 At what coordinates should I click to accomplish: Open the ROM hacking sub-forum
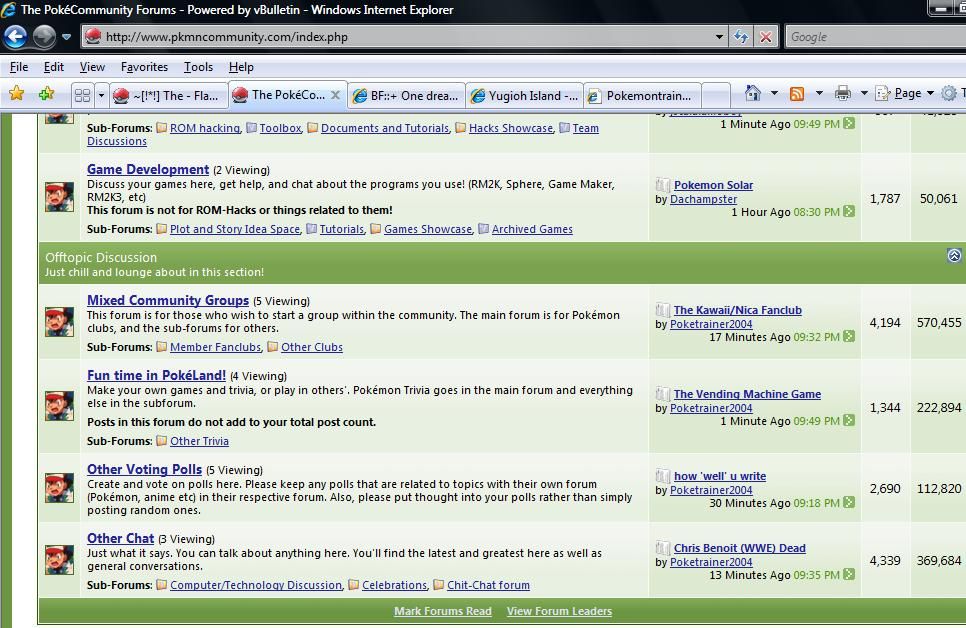205,128
